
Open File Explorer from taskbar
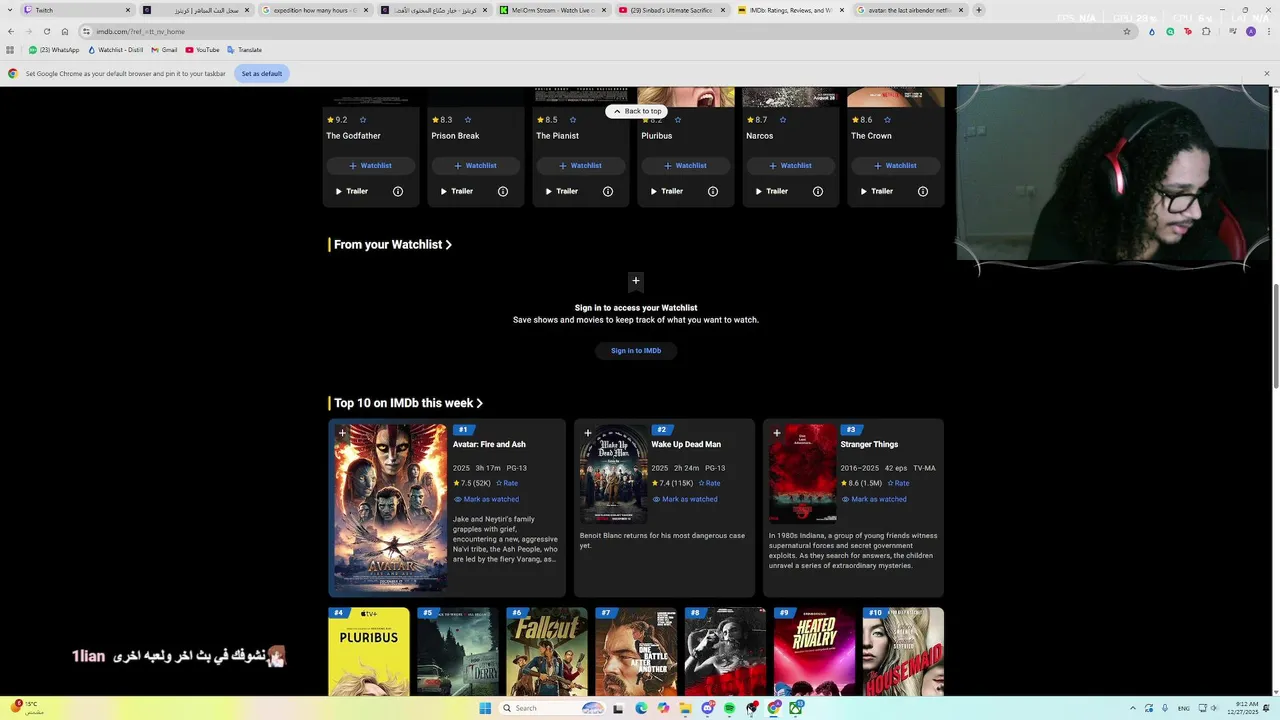point(685,708)
